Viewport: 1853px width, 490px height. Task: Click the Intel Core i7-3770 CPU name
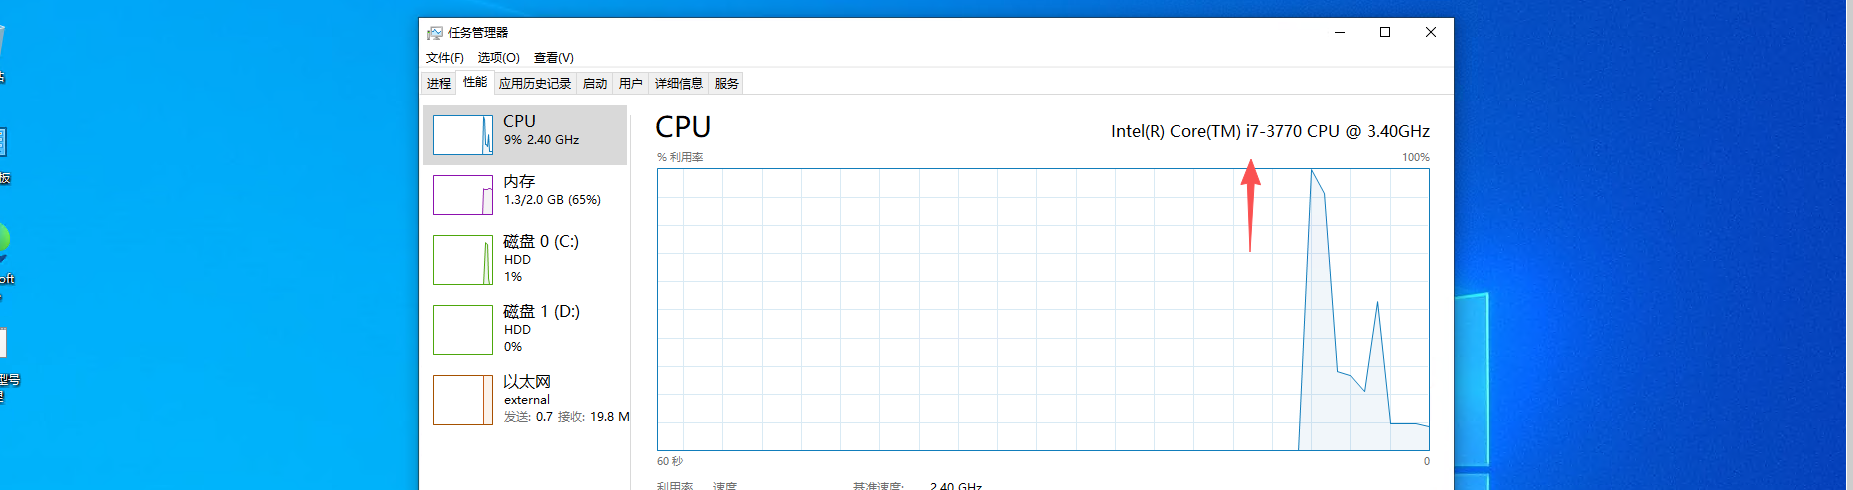1270,131
